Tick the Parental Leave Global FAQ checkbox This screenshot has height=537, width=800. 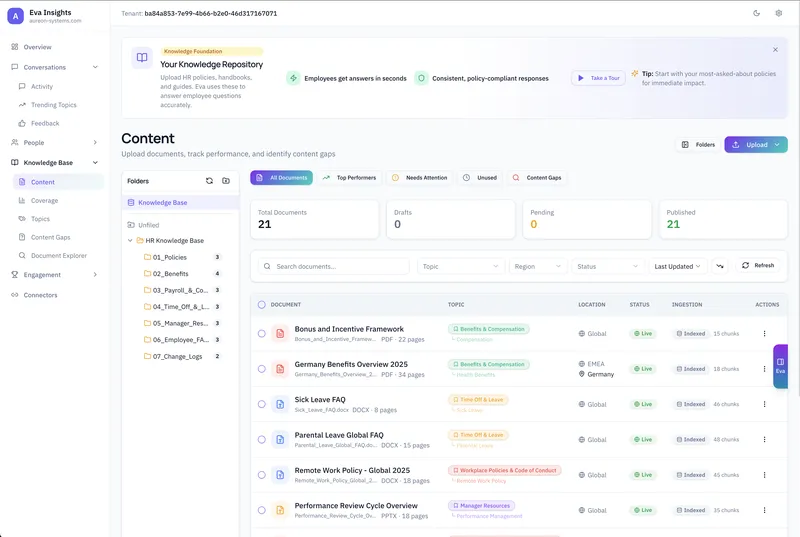pos(262,439)
